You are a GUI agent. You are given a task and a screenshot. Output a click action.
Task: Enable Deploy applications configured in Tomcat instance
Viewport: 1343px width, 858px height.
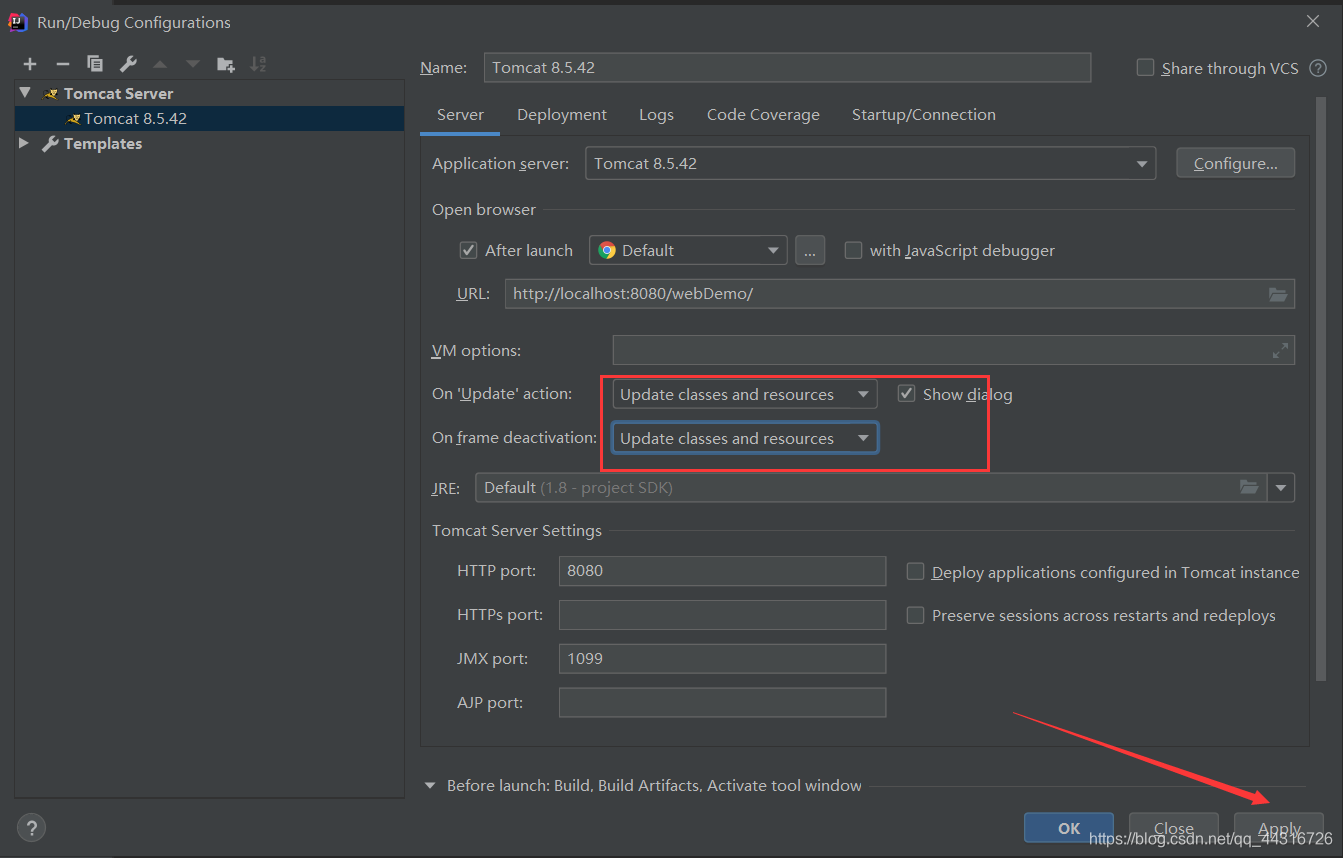(x=915, y=571)
